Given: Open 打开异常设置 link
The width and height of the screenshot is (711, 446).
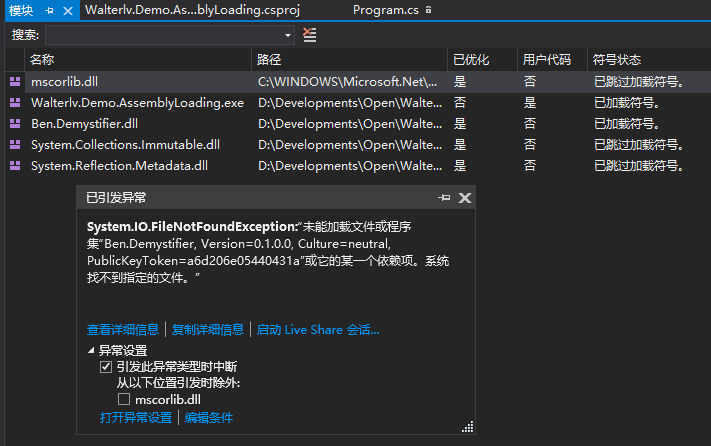Looking at the screenshot, I should (136, 417).
